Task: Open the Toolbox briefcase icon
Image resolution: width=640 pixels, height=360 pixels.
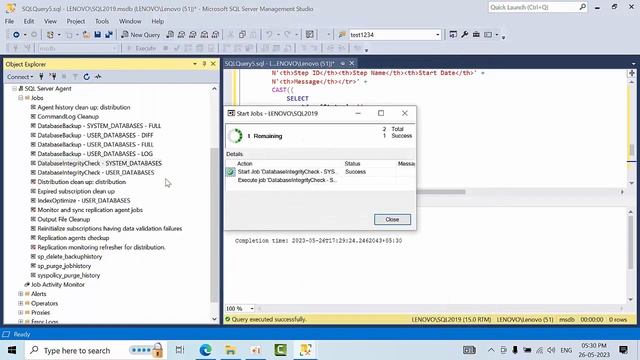Action: [476, 35]
